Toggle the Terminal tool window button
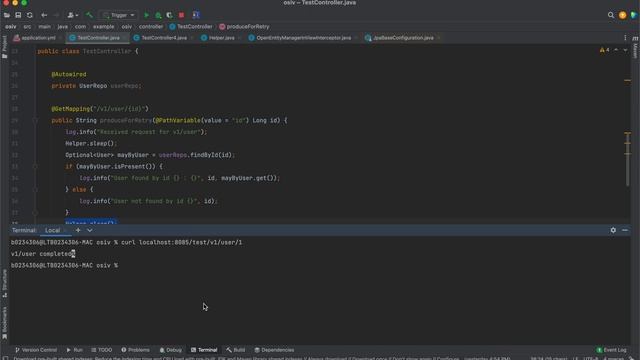Screen dimensions: 640x360 click(x=204, y=350)
